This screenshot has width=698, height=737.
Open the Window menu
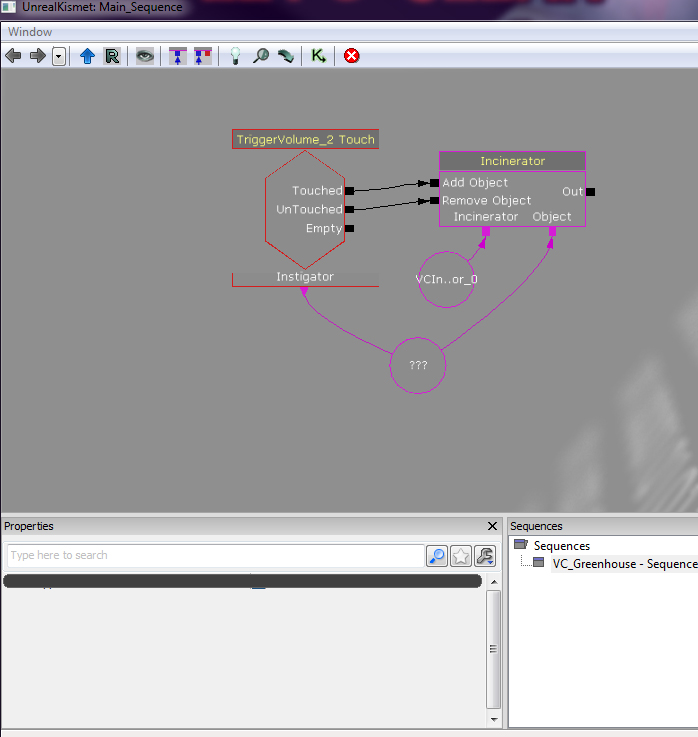pyautogui.click(x=30, y=32)
